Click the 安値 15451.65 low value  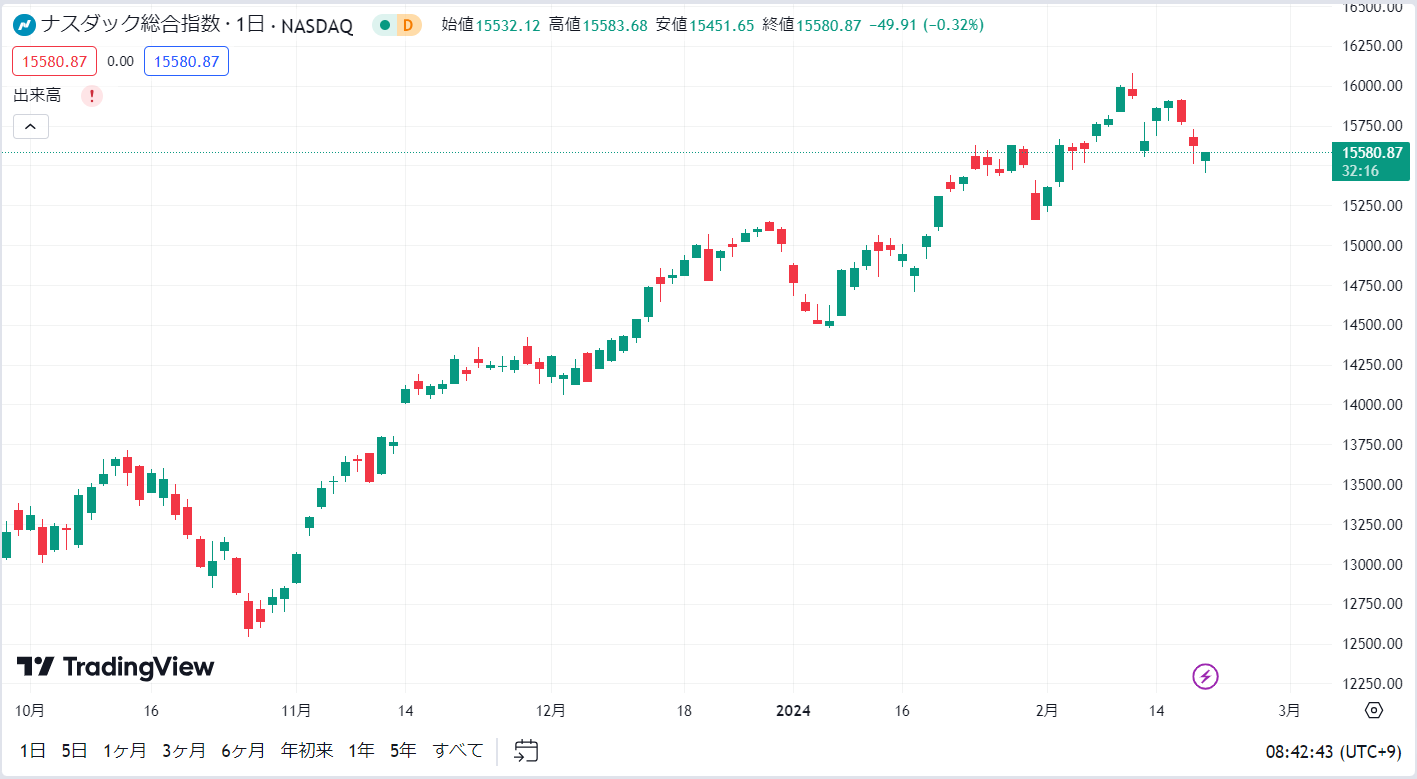pos(705,25)
